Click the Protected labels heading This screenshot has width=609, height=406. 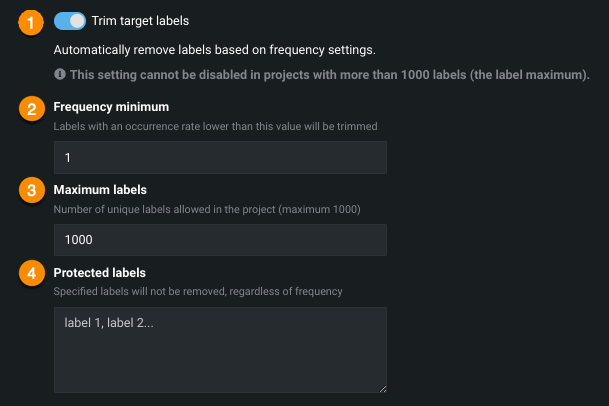[99, 272]
